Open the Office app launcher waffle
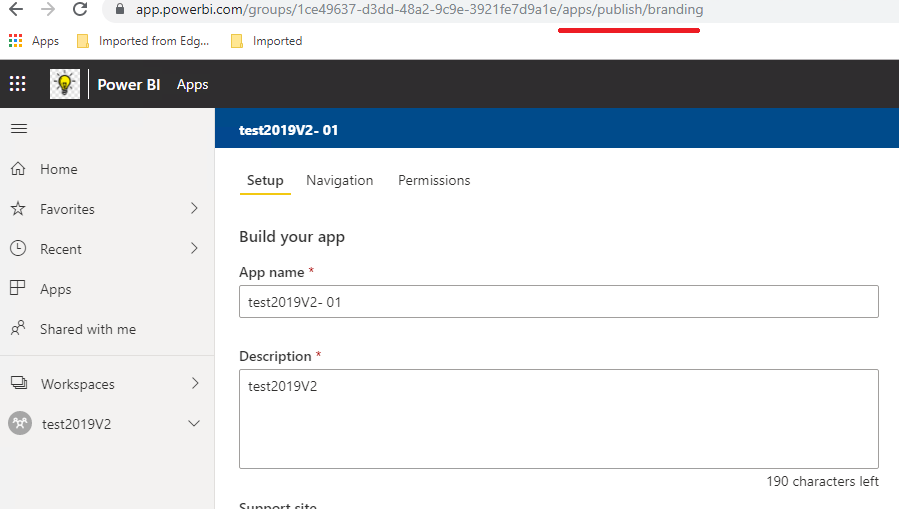899x509 pixels. [x=18, y=84]
